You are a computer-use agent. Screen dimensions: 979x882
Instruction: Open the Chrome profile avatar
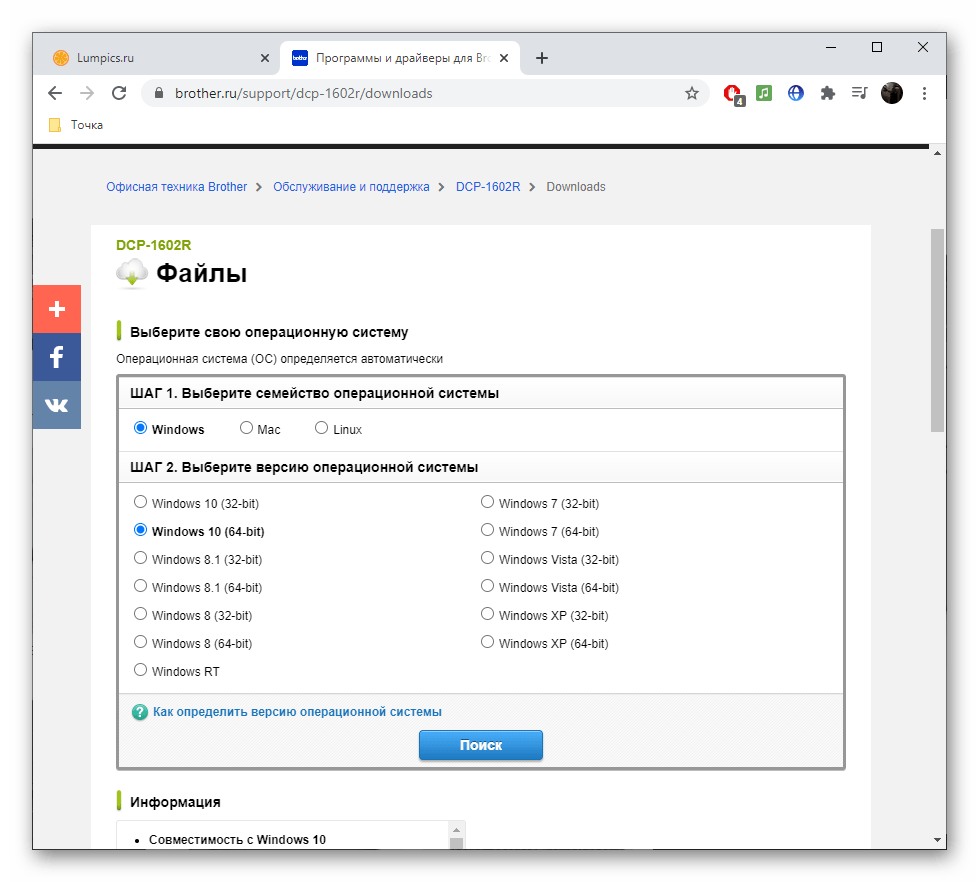click(x=892, y=93)
